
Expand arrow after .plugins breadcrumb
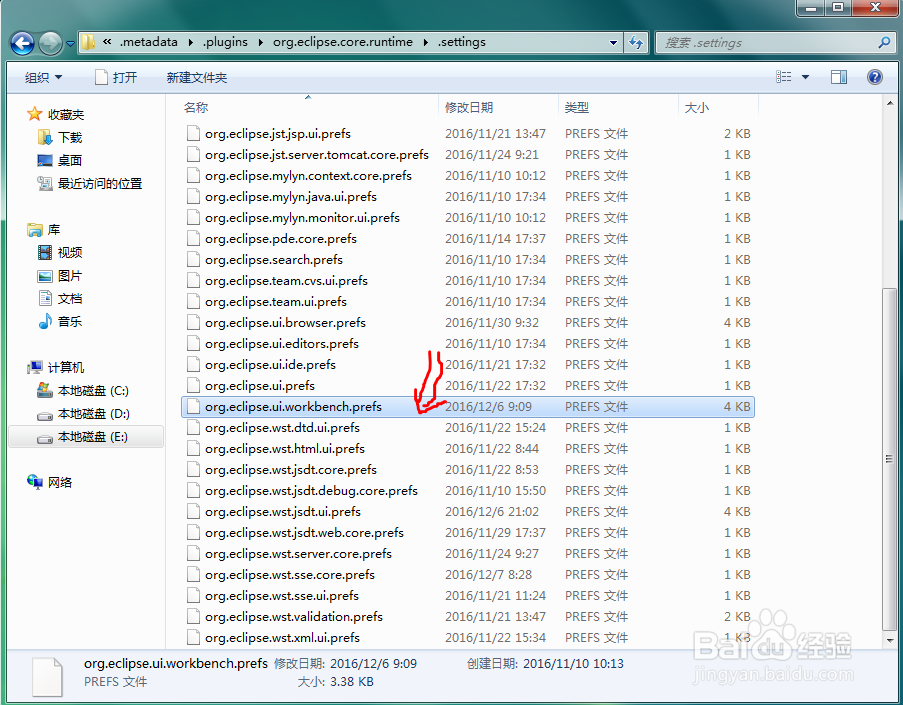point(260,43)
